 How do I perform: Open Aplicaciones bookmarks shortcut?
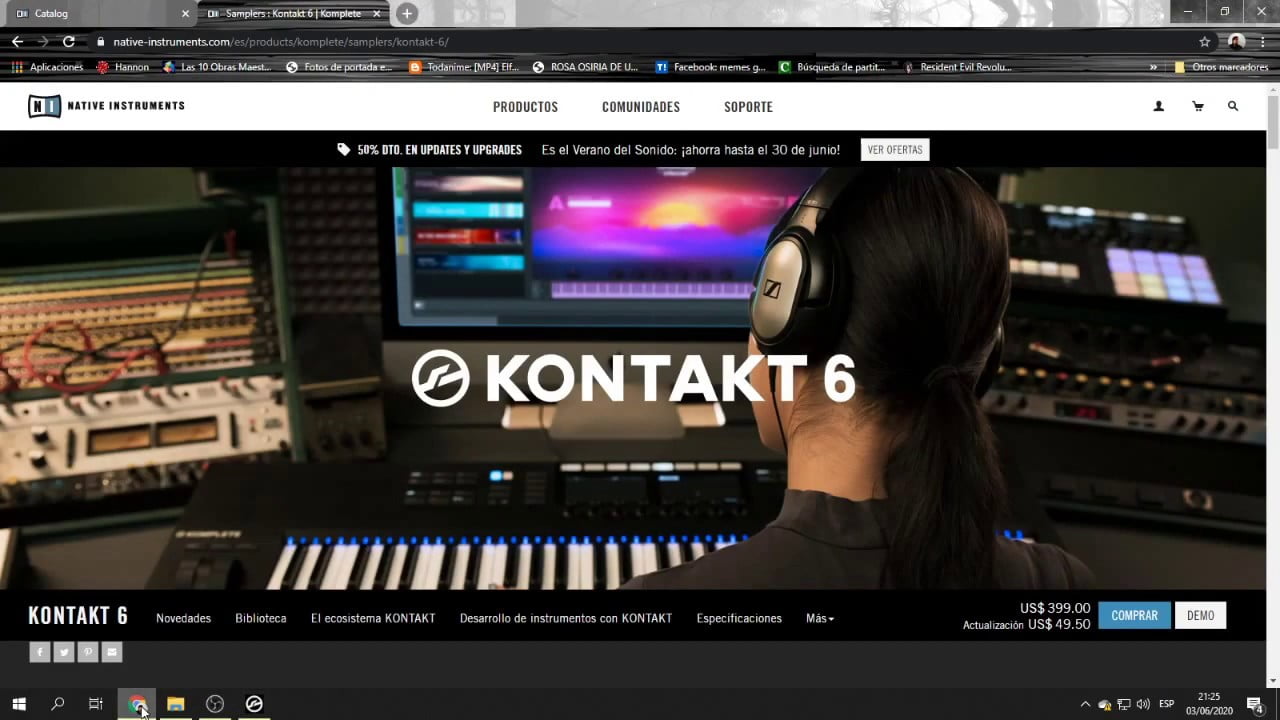[47, 67]
